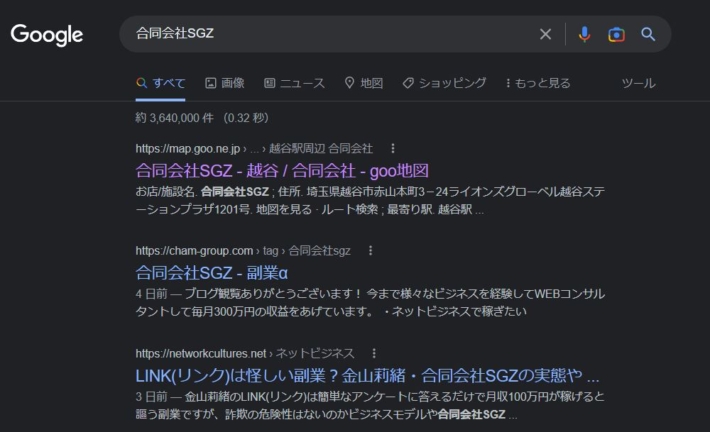This screenshot has height=432, width=710.
Task: Clear the search box with X icon
Action: pyautogui.click(x=546, y=34)
